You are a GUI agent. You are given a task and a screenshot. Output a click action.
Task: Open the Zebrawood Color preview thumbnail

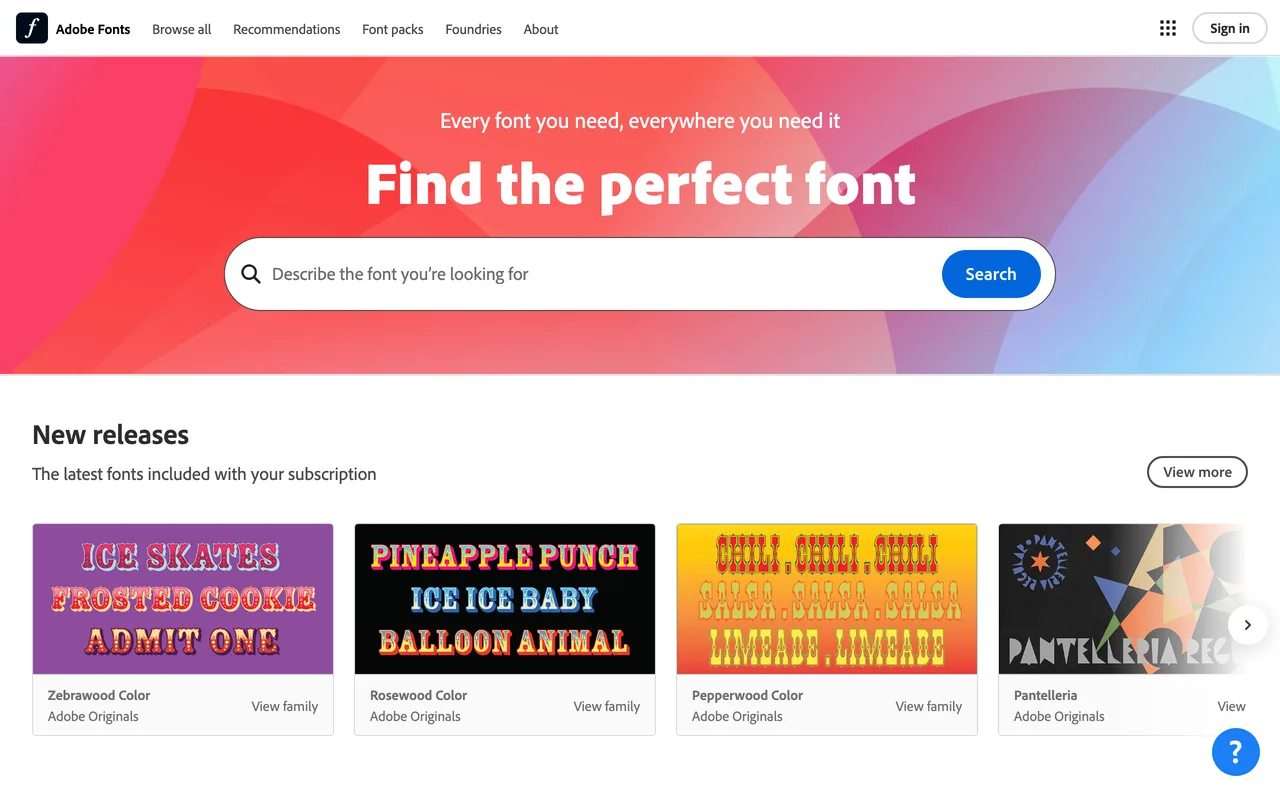tap(183, 599)
